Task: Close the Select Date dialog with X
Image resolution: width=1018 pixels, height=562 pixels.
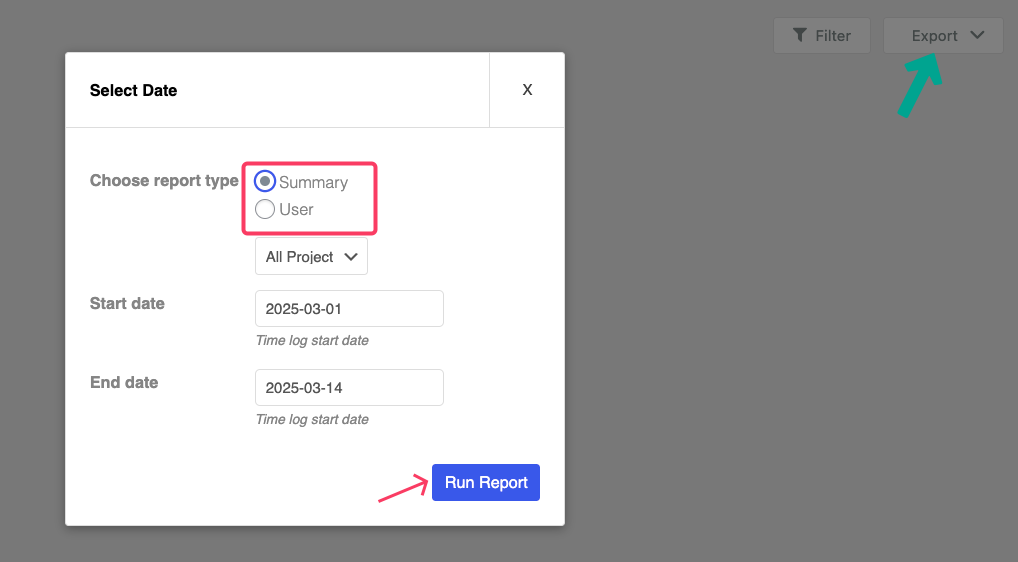Action: pyautogui.click(x=527, y=90)
